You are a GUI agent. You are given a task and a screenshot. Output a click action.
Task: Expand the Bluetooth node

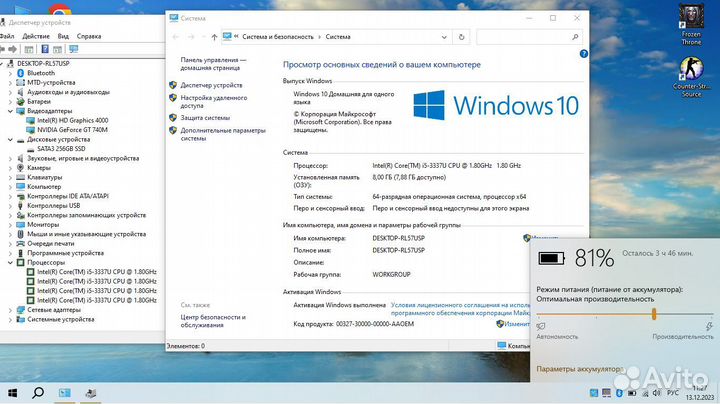coord(10,73)
